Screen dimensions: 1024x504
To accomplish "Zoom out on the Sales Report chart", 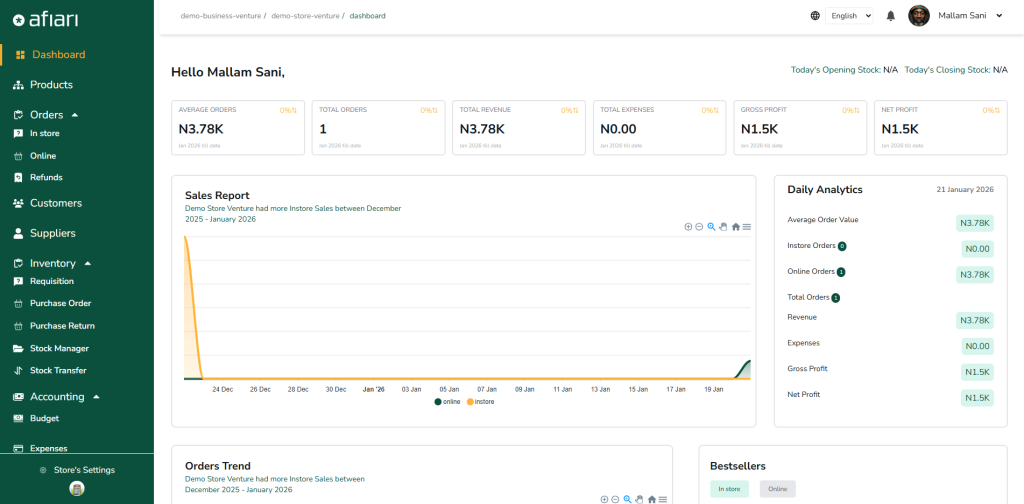I will coord(699,227).
